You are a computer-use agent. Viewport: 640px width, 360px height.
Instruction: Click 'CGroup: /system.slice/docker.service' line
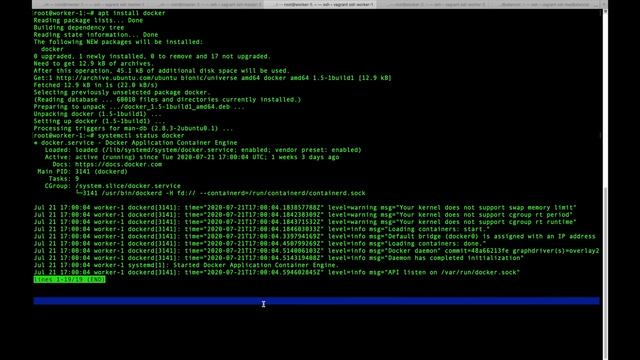click(113, 186)
